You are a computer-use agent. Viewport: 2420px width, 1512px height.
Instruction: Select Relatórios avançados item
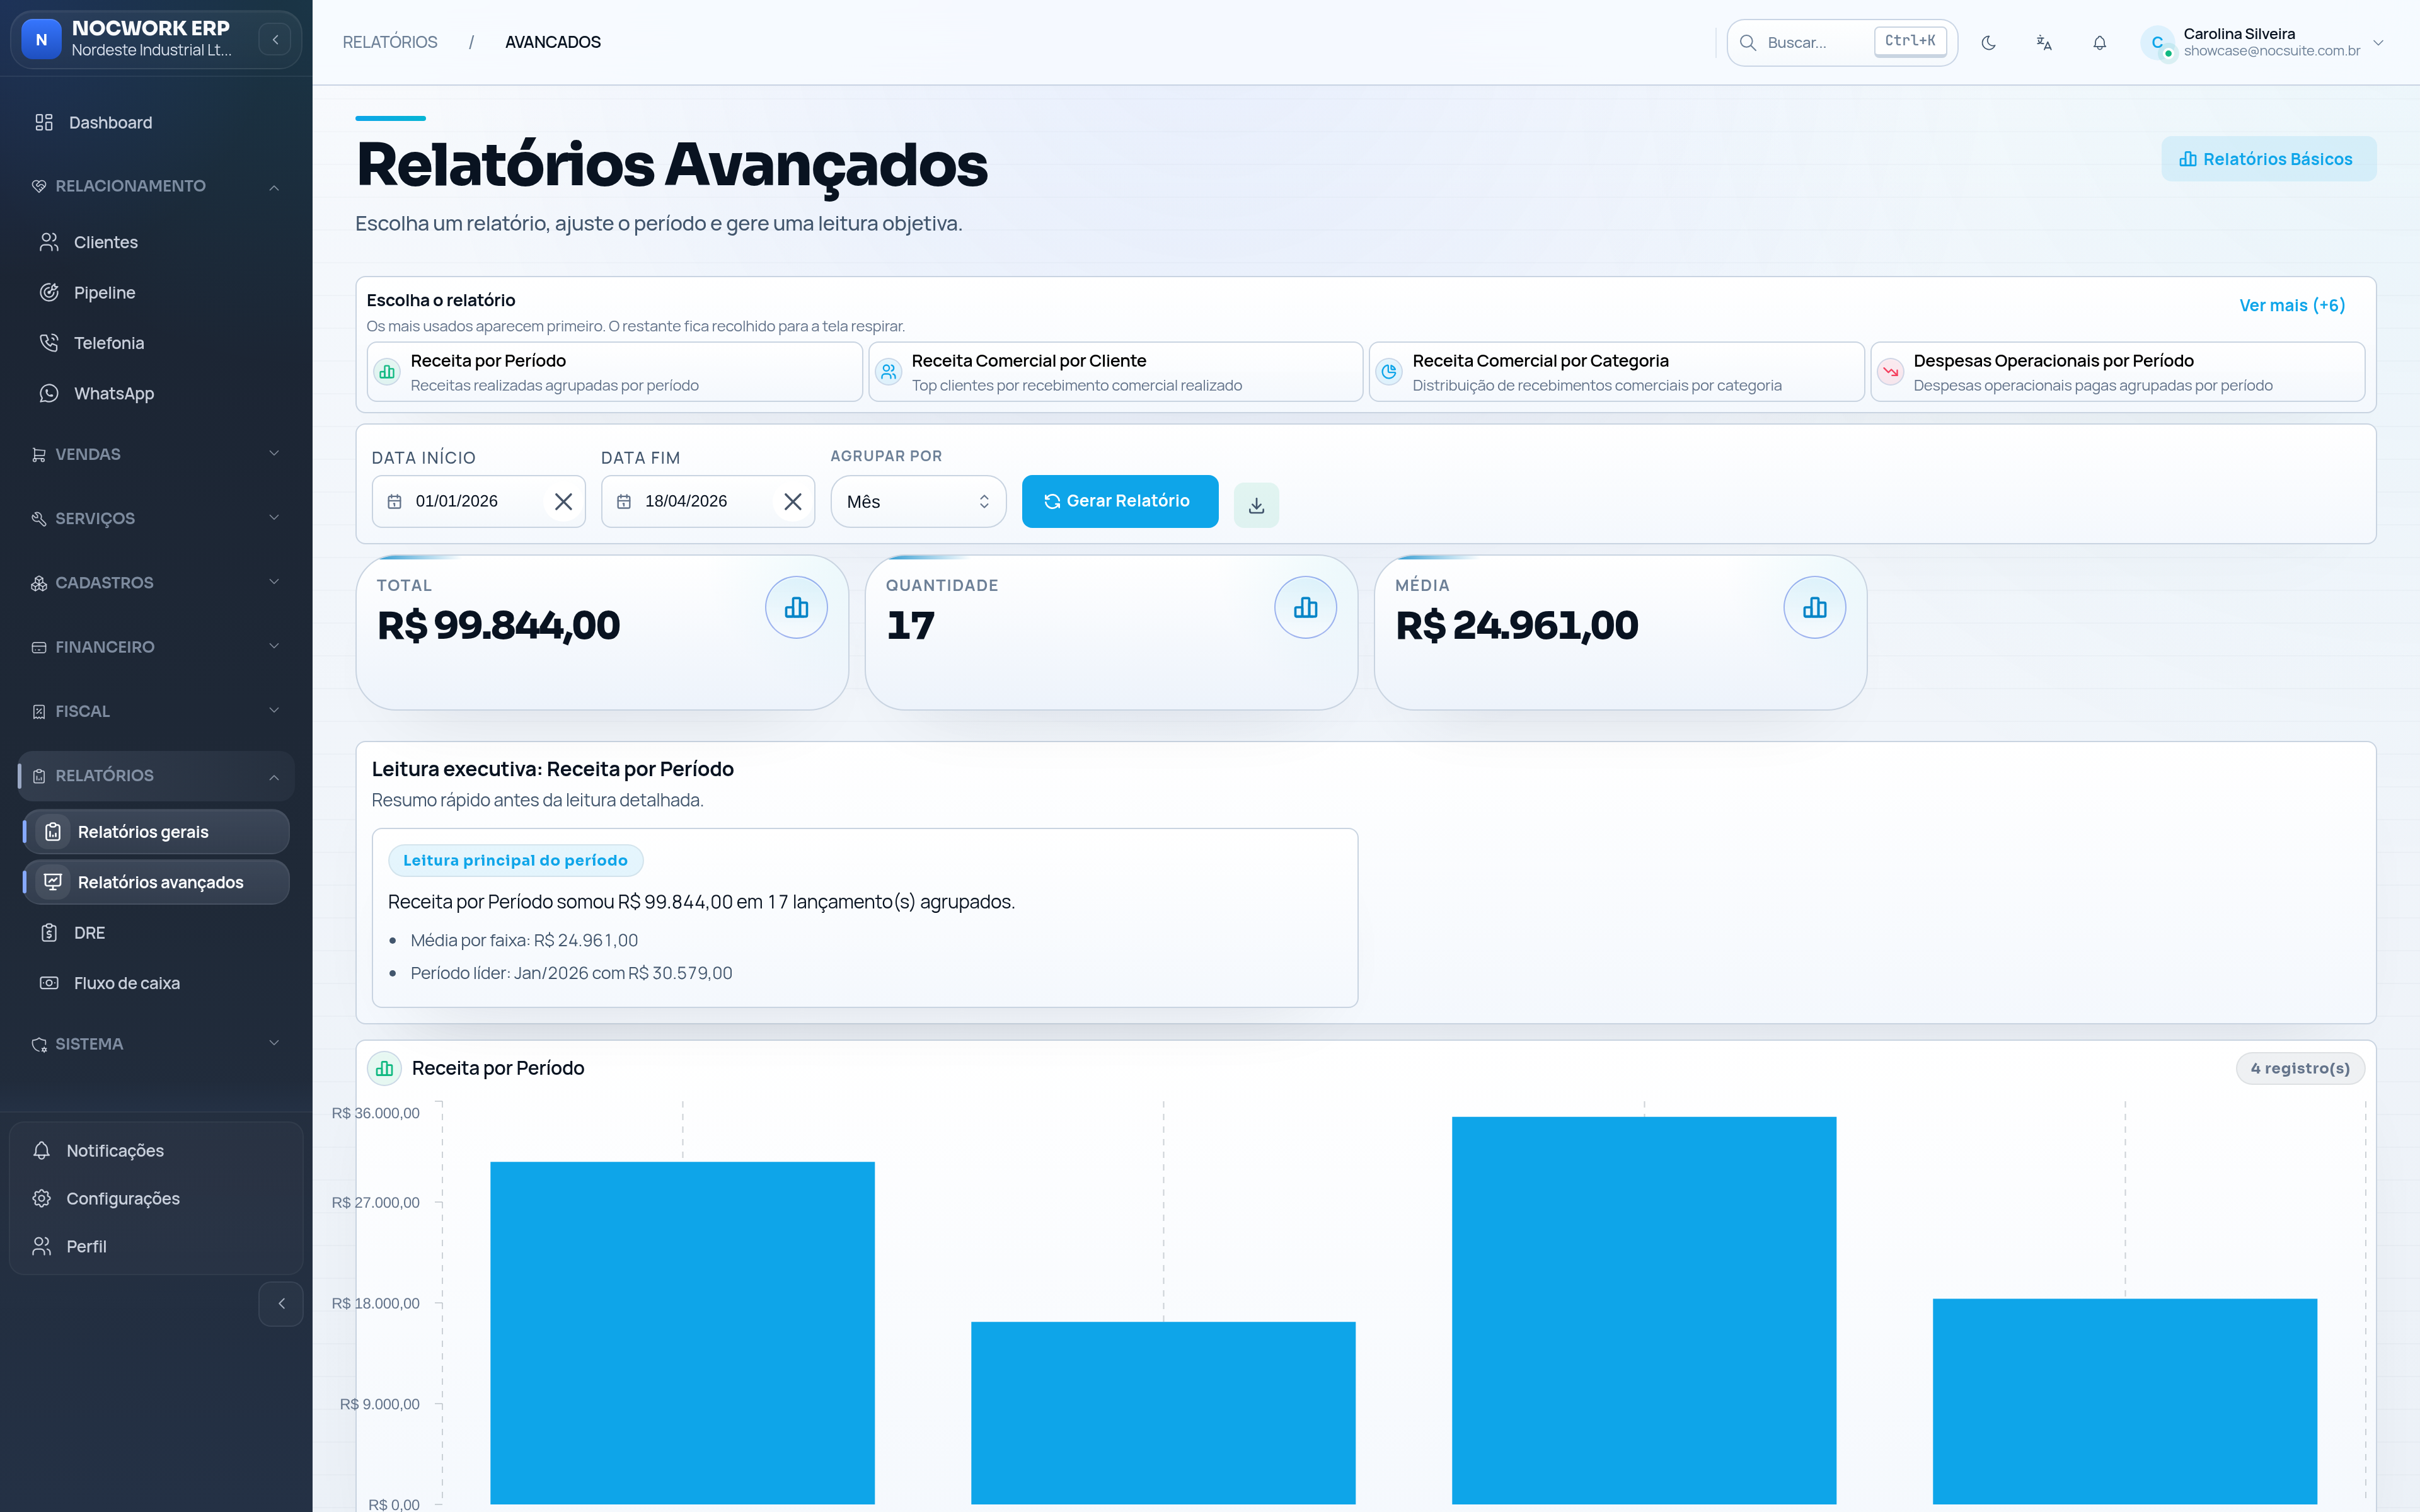point(156,882)
